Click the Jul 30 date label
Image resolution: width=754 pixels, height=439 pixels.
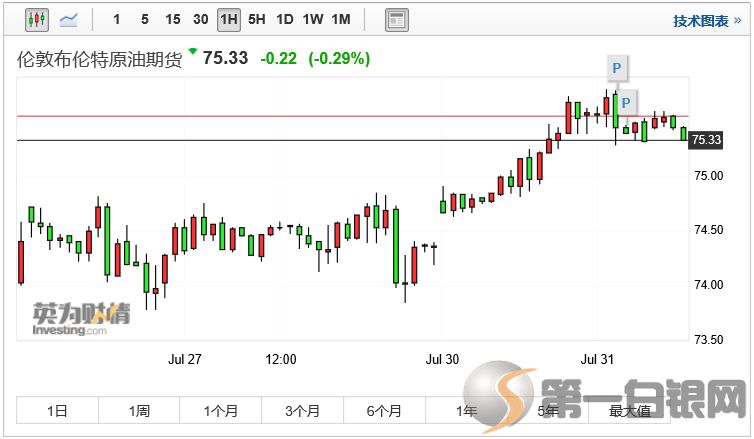coord(442,359)
